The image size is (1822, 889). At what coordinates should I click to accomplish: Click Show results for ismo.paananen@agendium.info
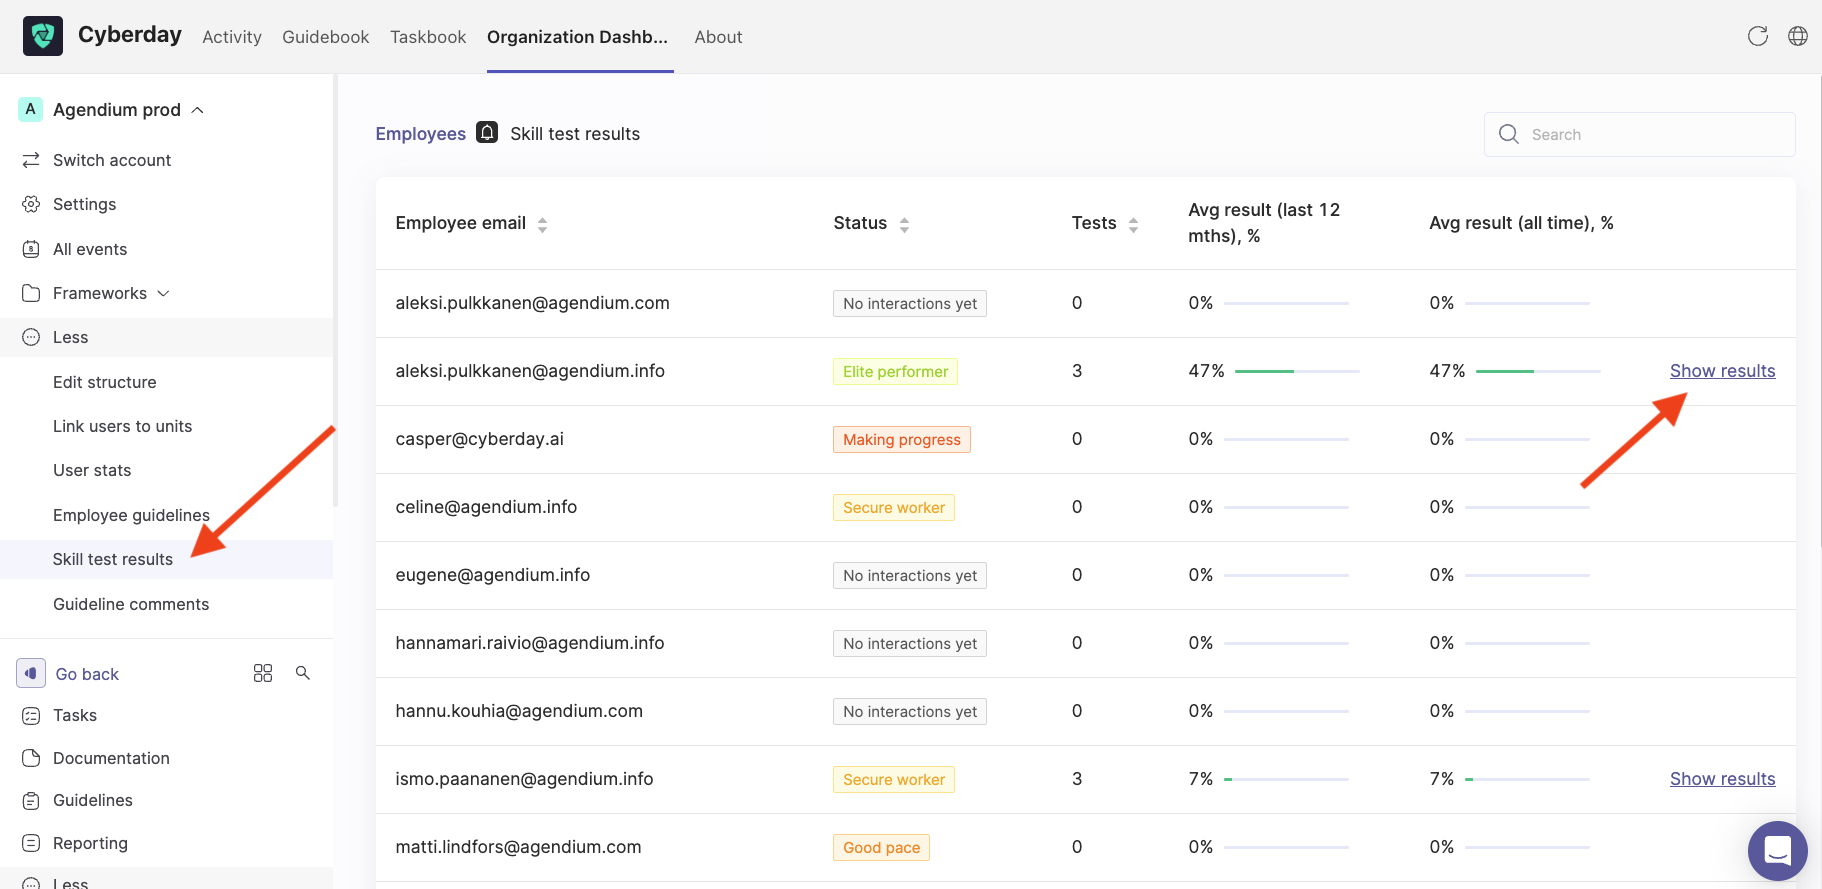click(x=1723, y=779)
